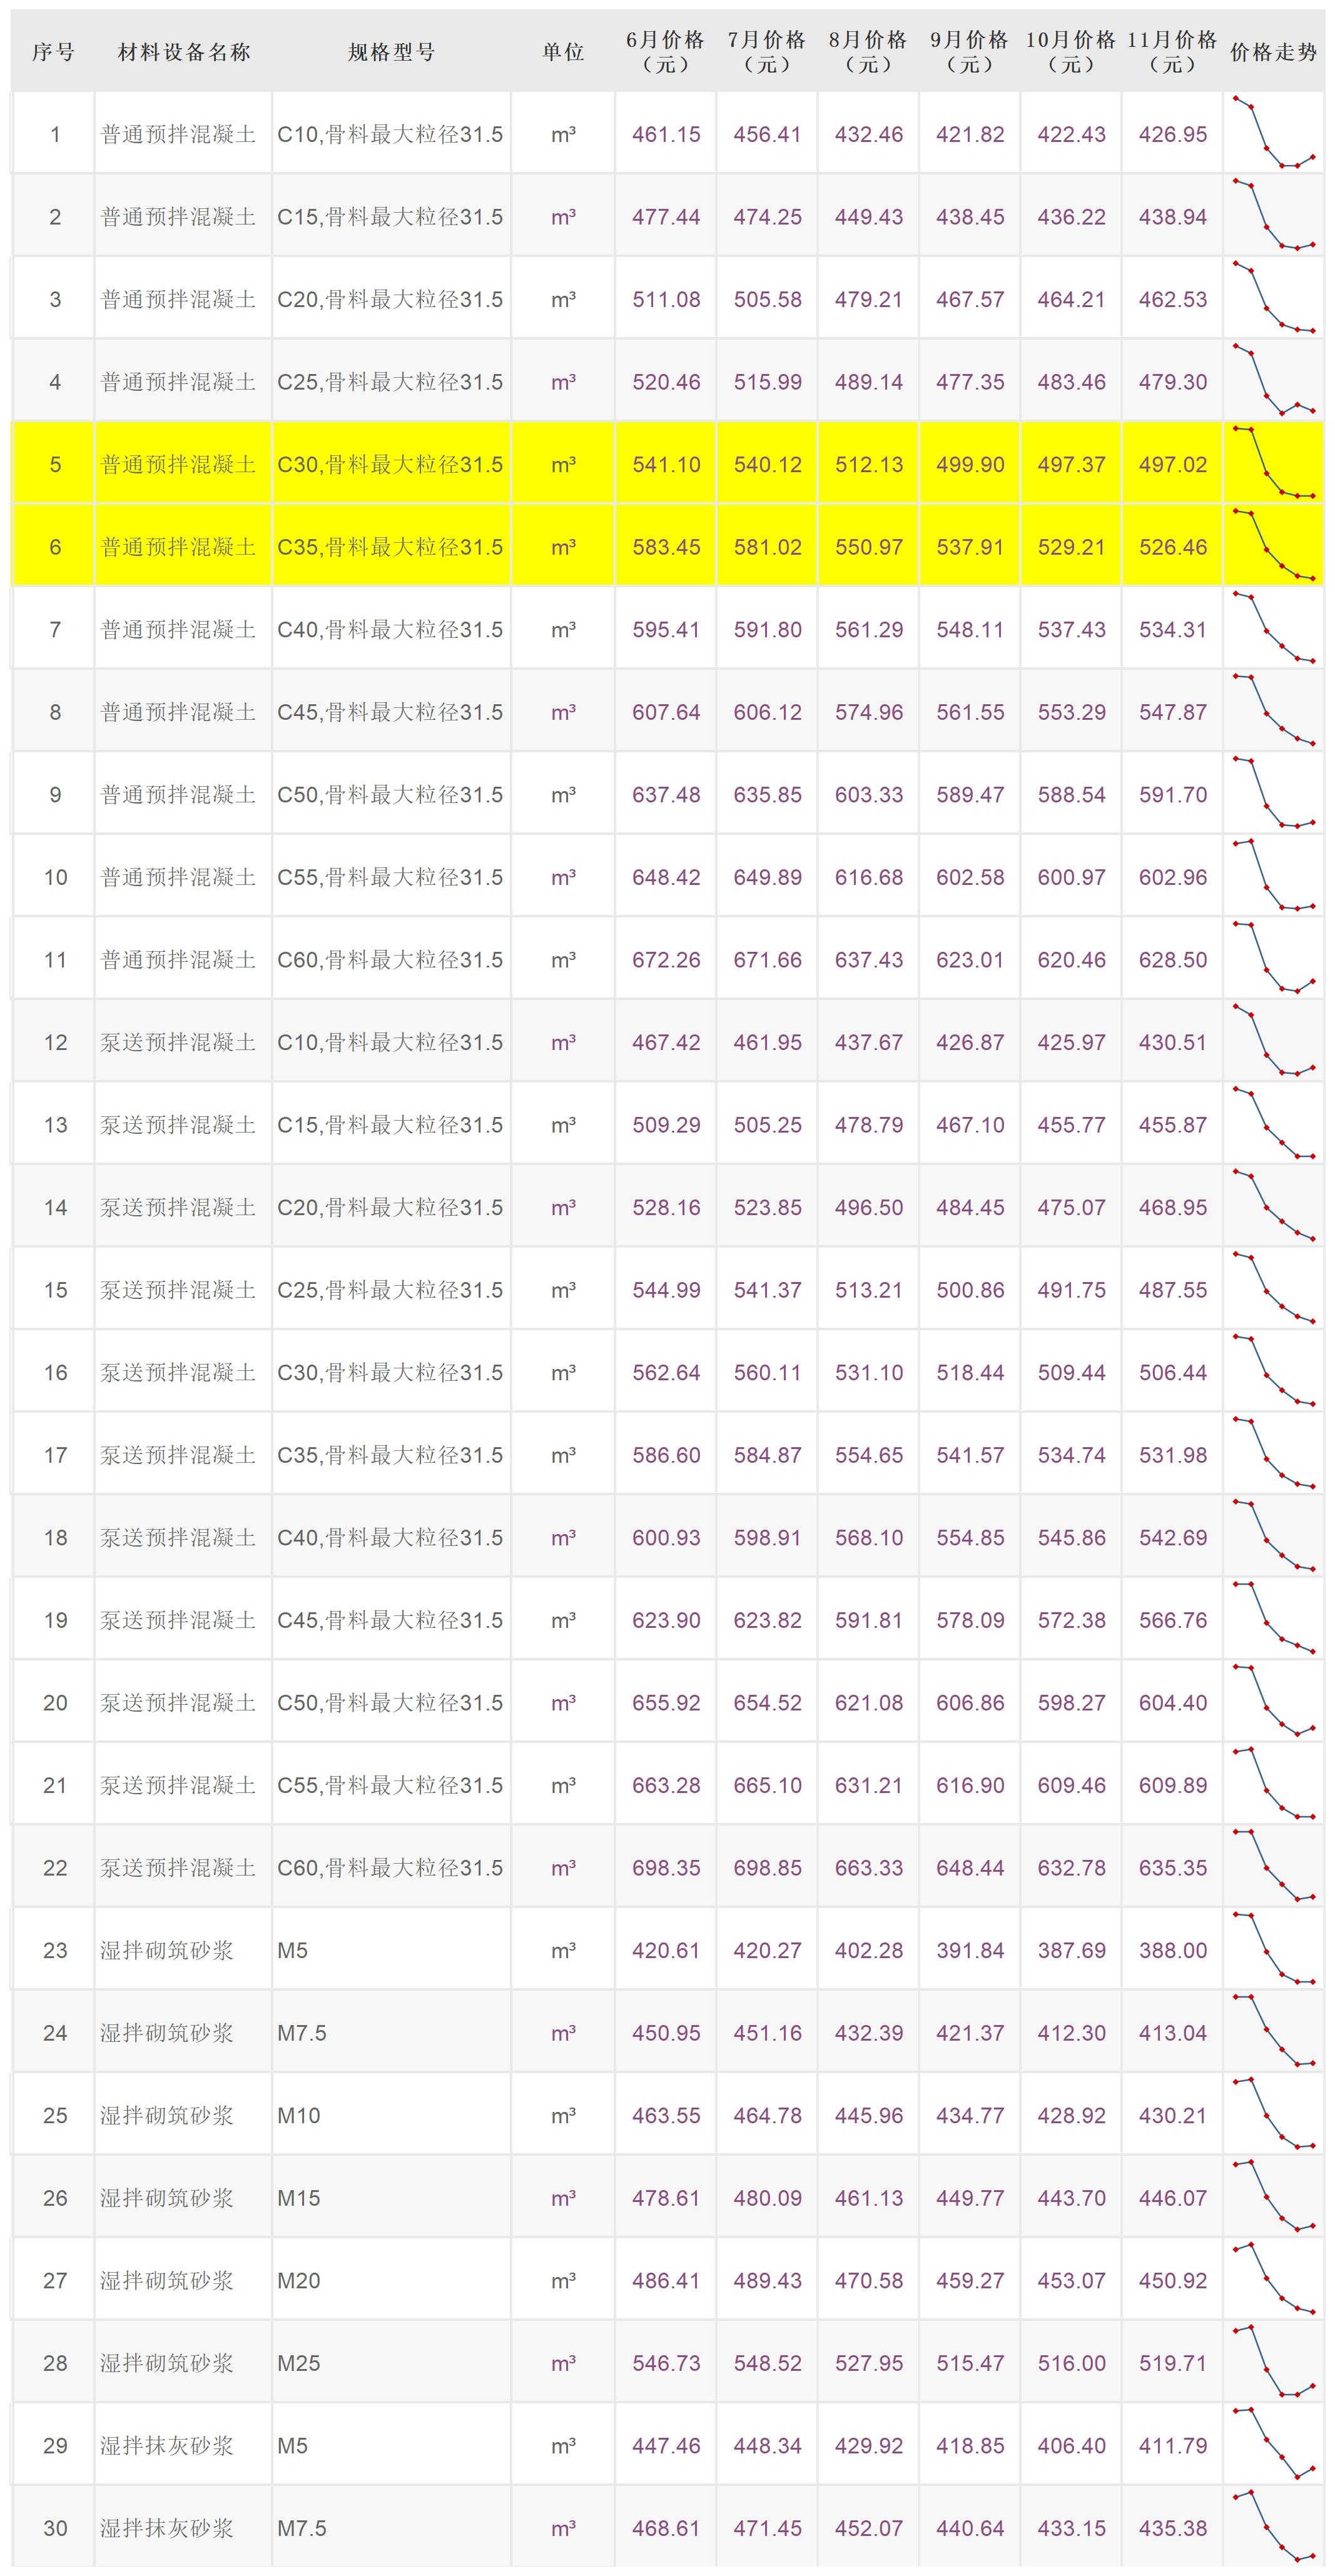The image size is (1335, 2576).
Task: Click the row number 23 cell
Action: [55, 1950]
